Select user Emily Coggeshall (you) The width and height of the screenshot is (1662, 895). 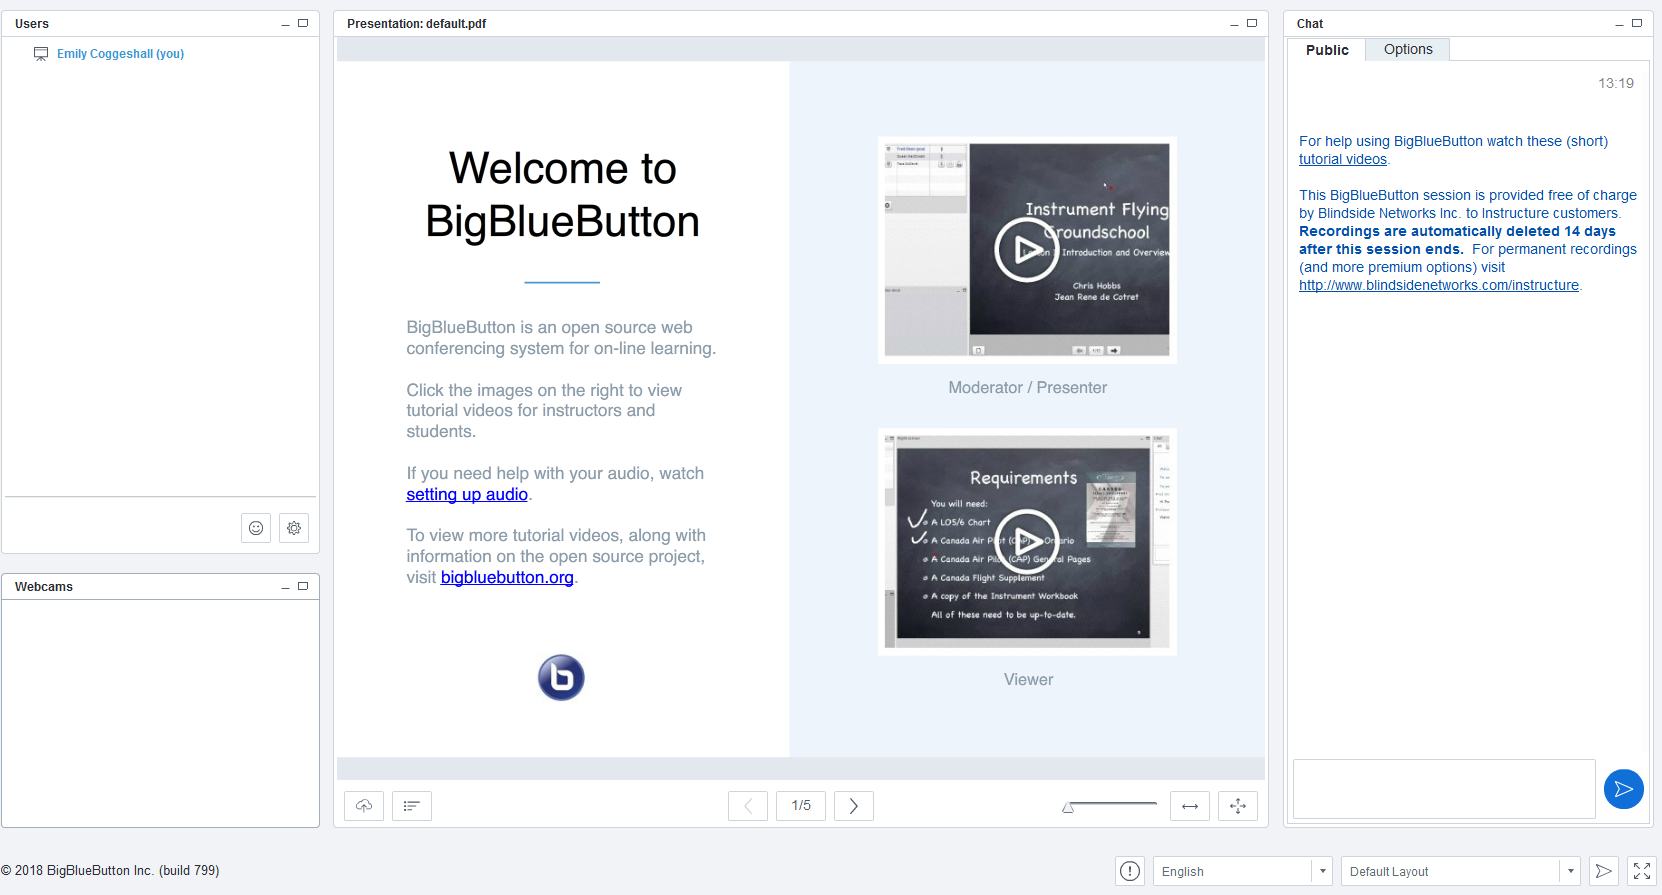click(120, 54)
